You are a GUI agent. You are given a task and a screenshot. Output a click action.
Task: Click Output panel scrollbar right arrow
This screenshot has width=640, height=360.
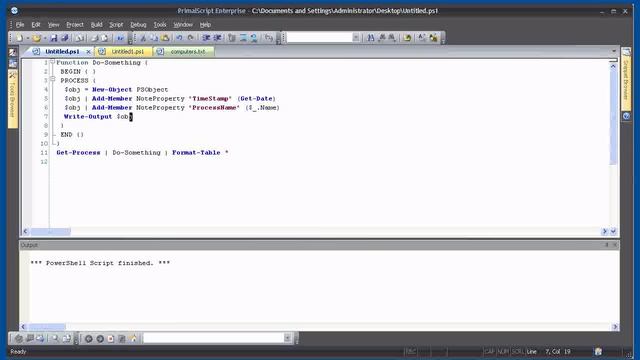tap(615, 327)
